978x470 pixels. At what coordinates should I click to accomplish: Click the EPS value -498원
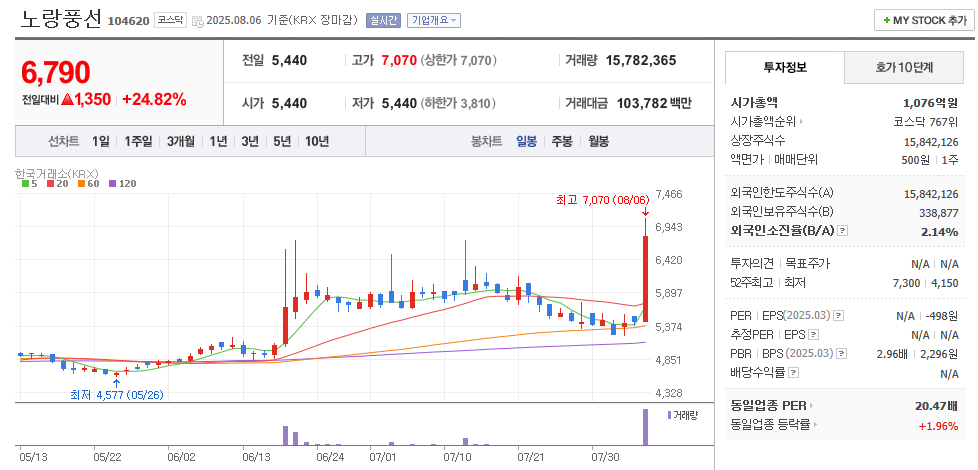tap(942, 316)
